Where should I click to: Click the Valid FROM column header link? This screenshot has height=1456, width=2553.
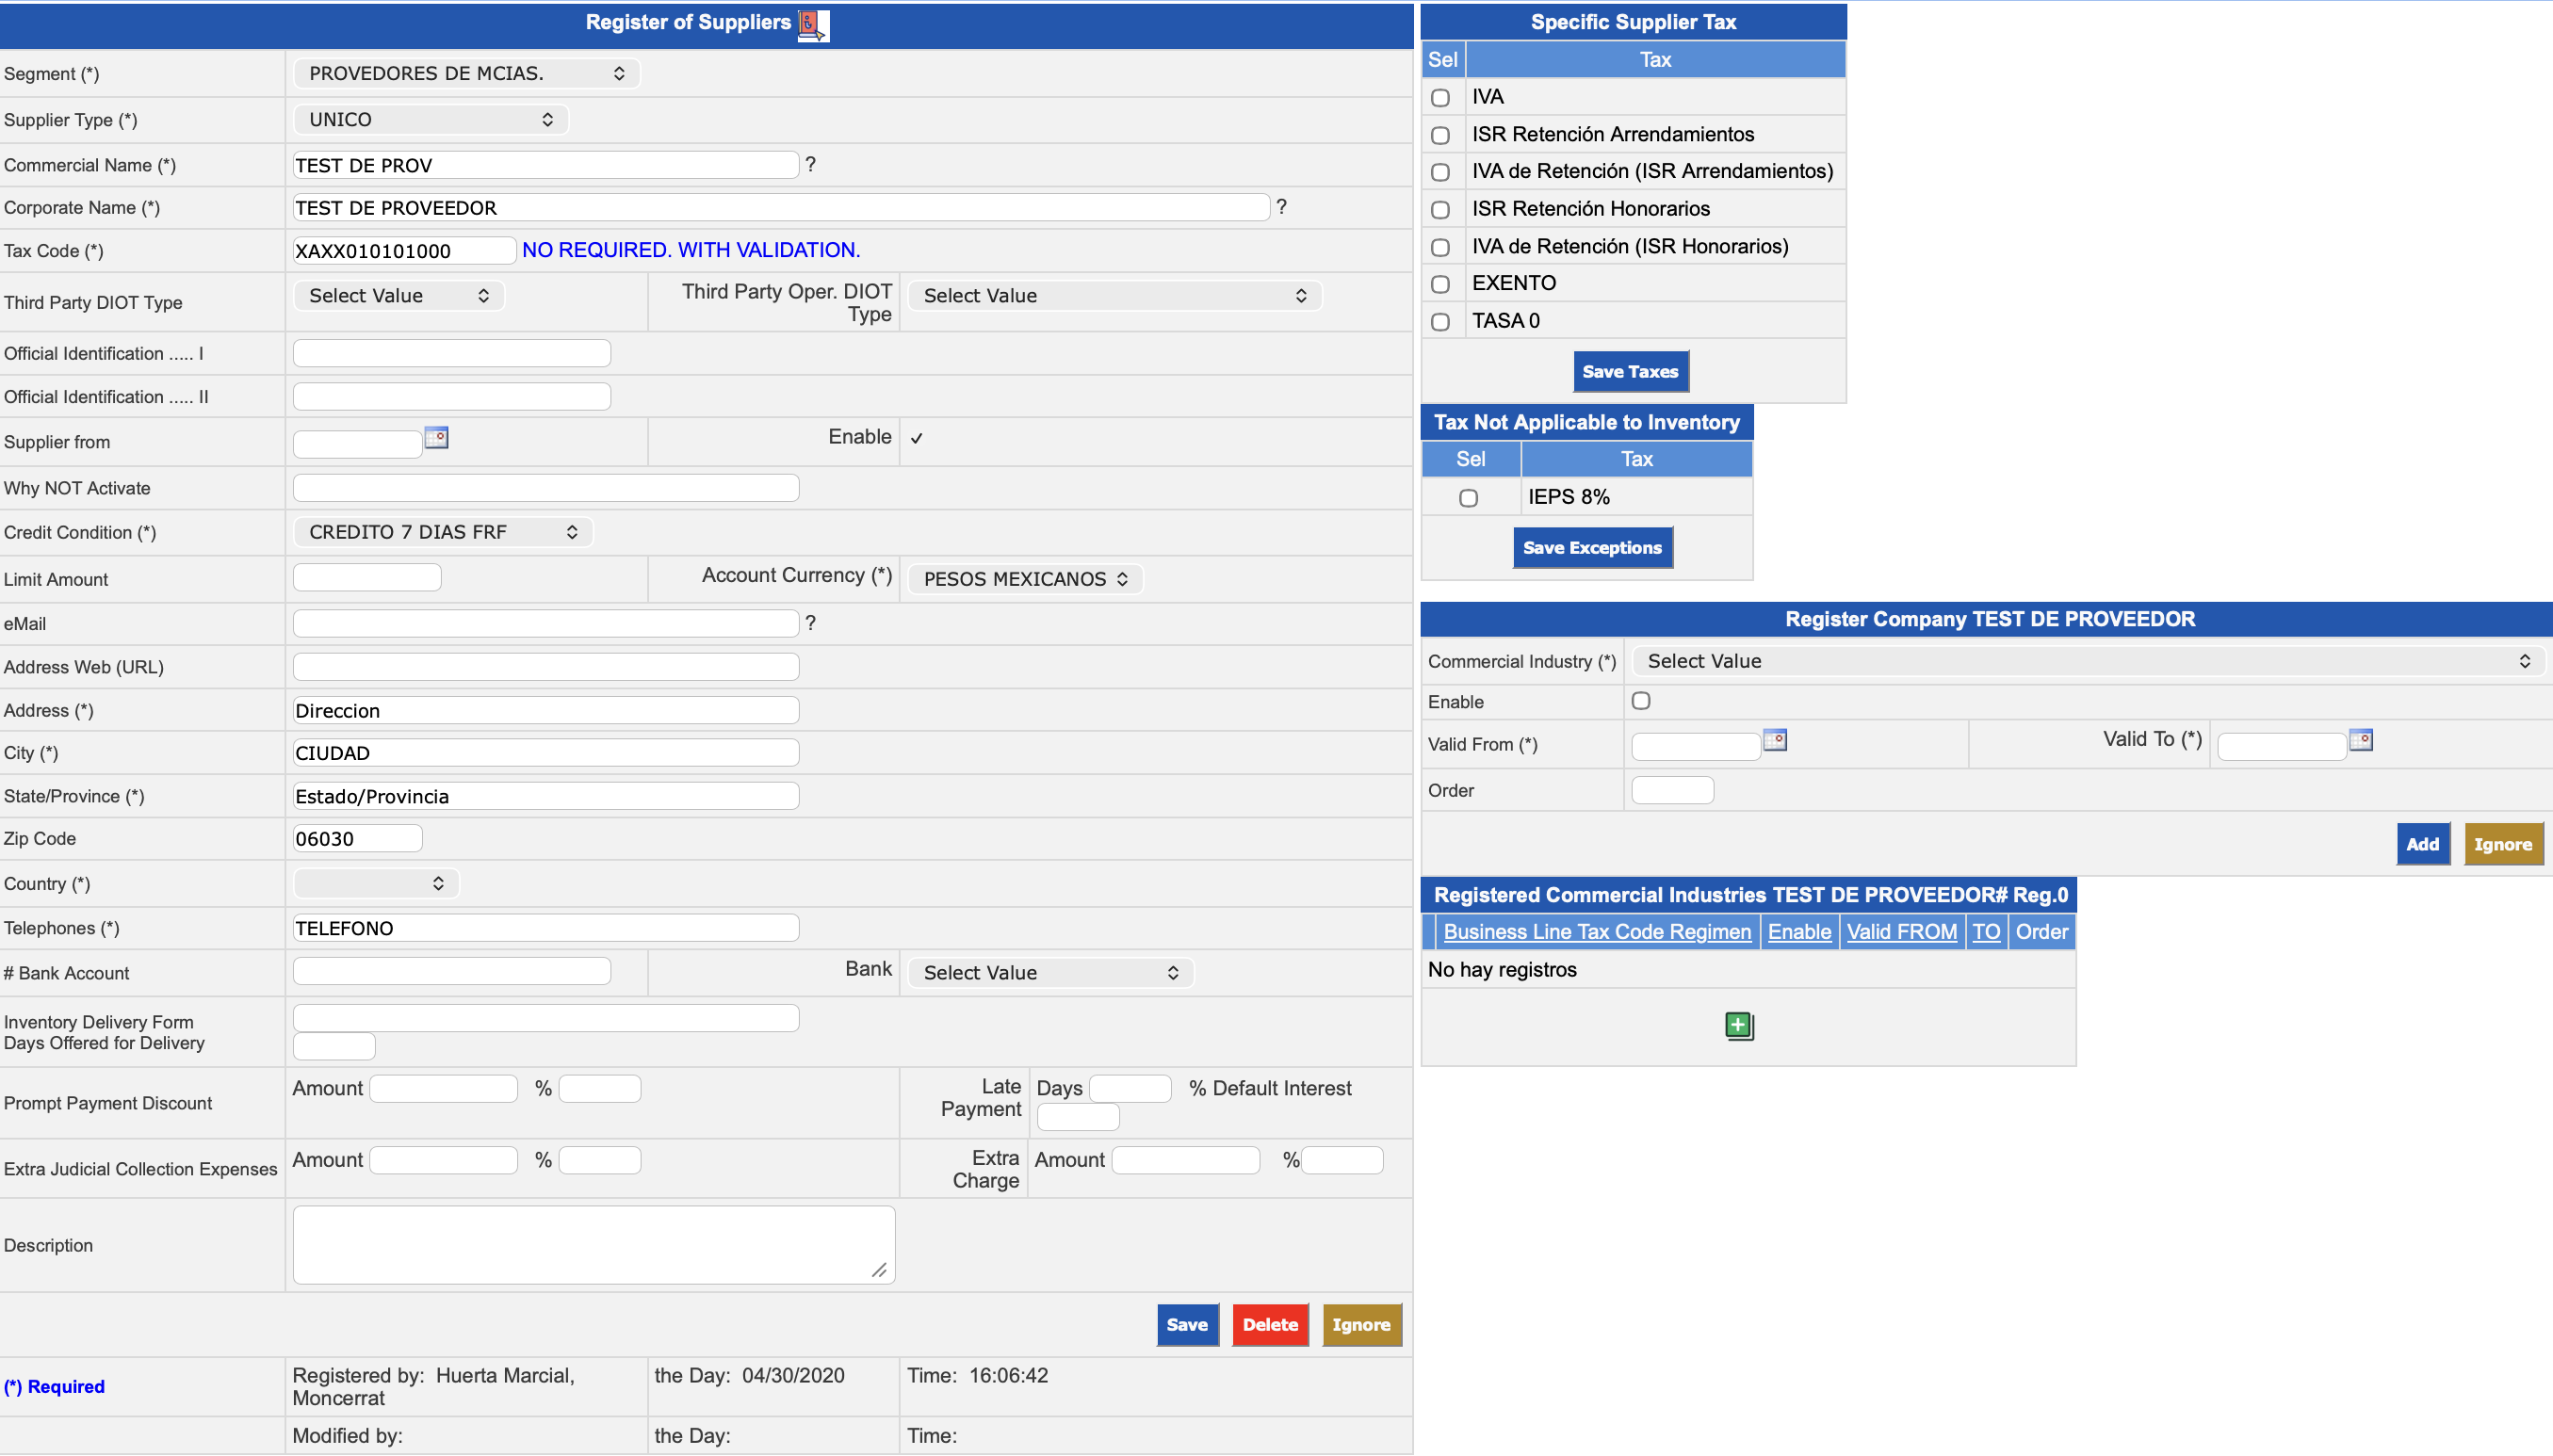coord(1901,932)
